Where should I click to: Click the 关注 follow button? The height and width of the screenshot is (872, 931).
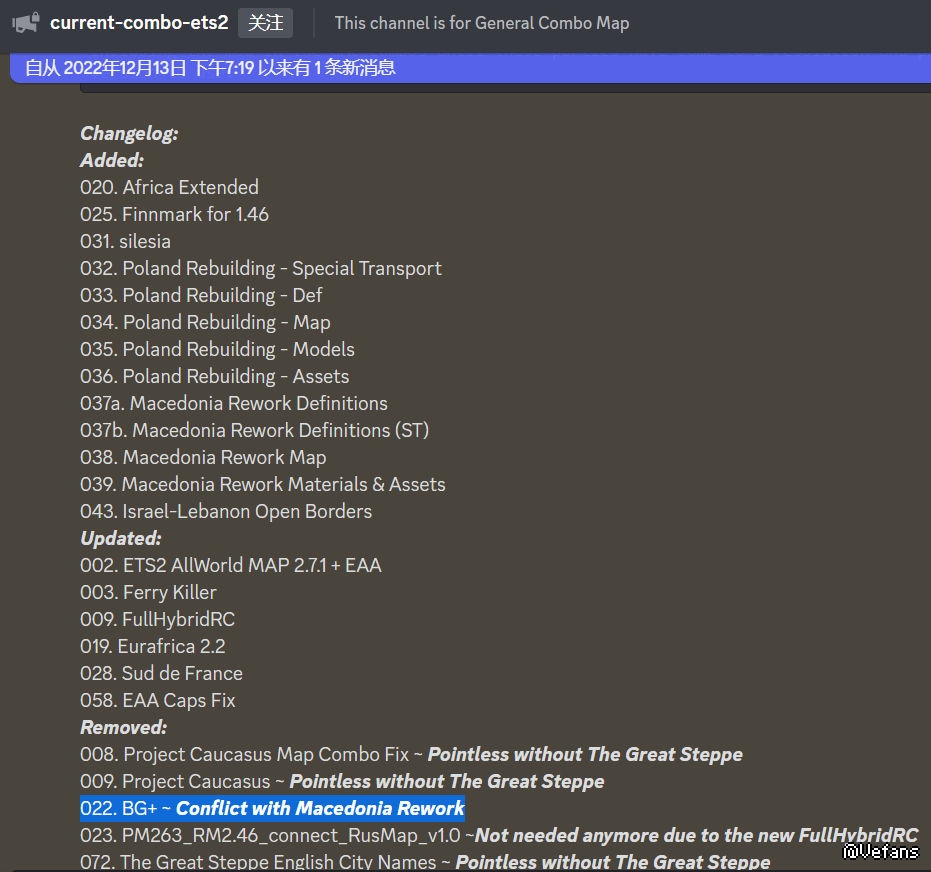click(265, 23)
